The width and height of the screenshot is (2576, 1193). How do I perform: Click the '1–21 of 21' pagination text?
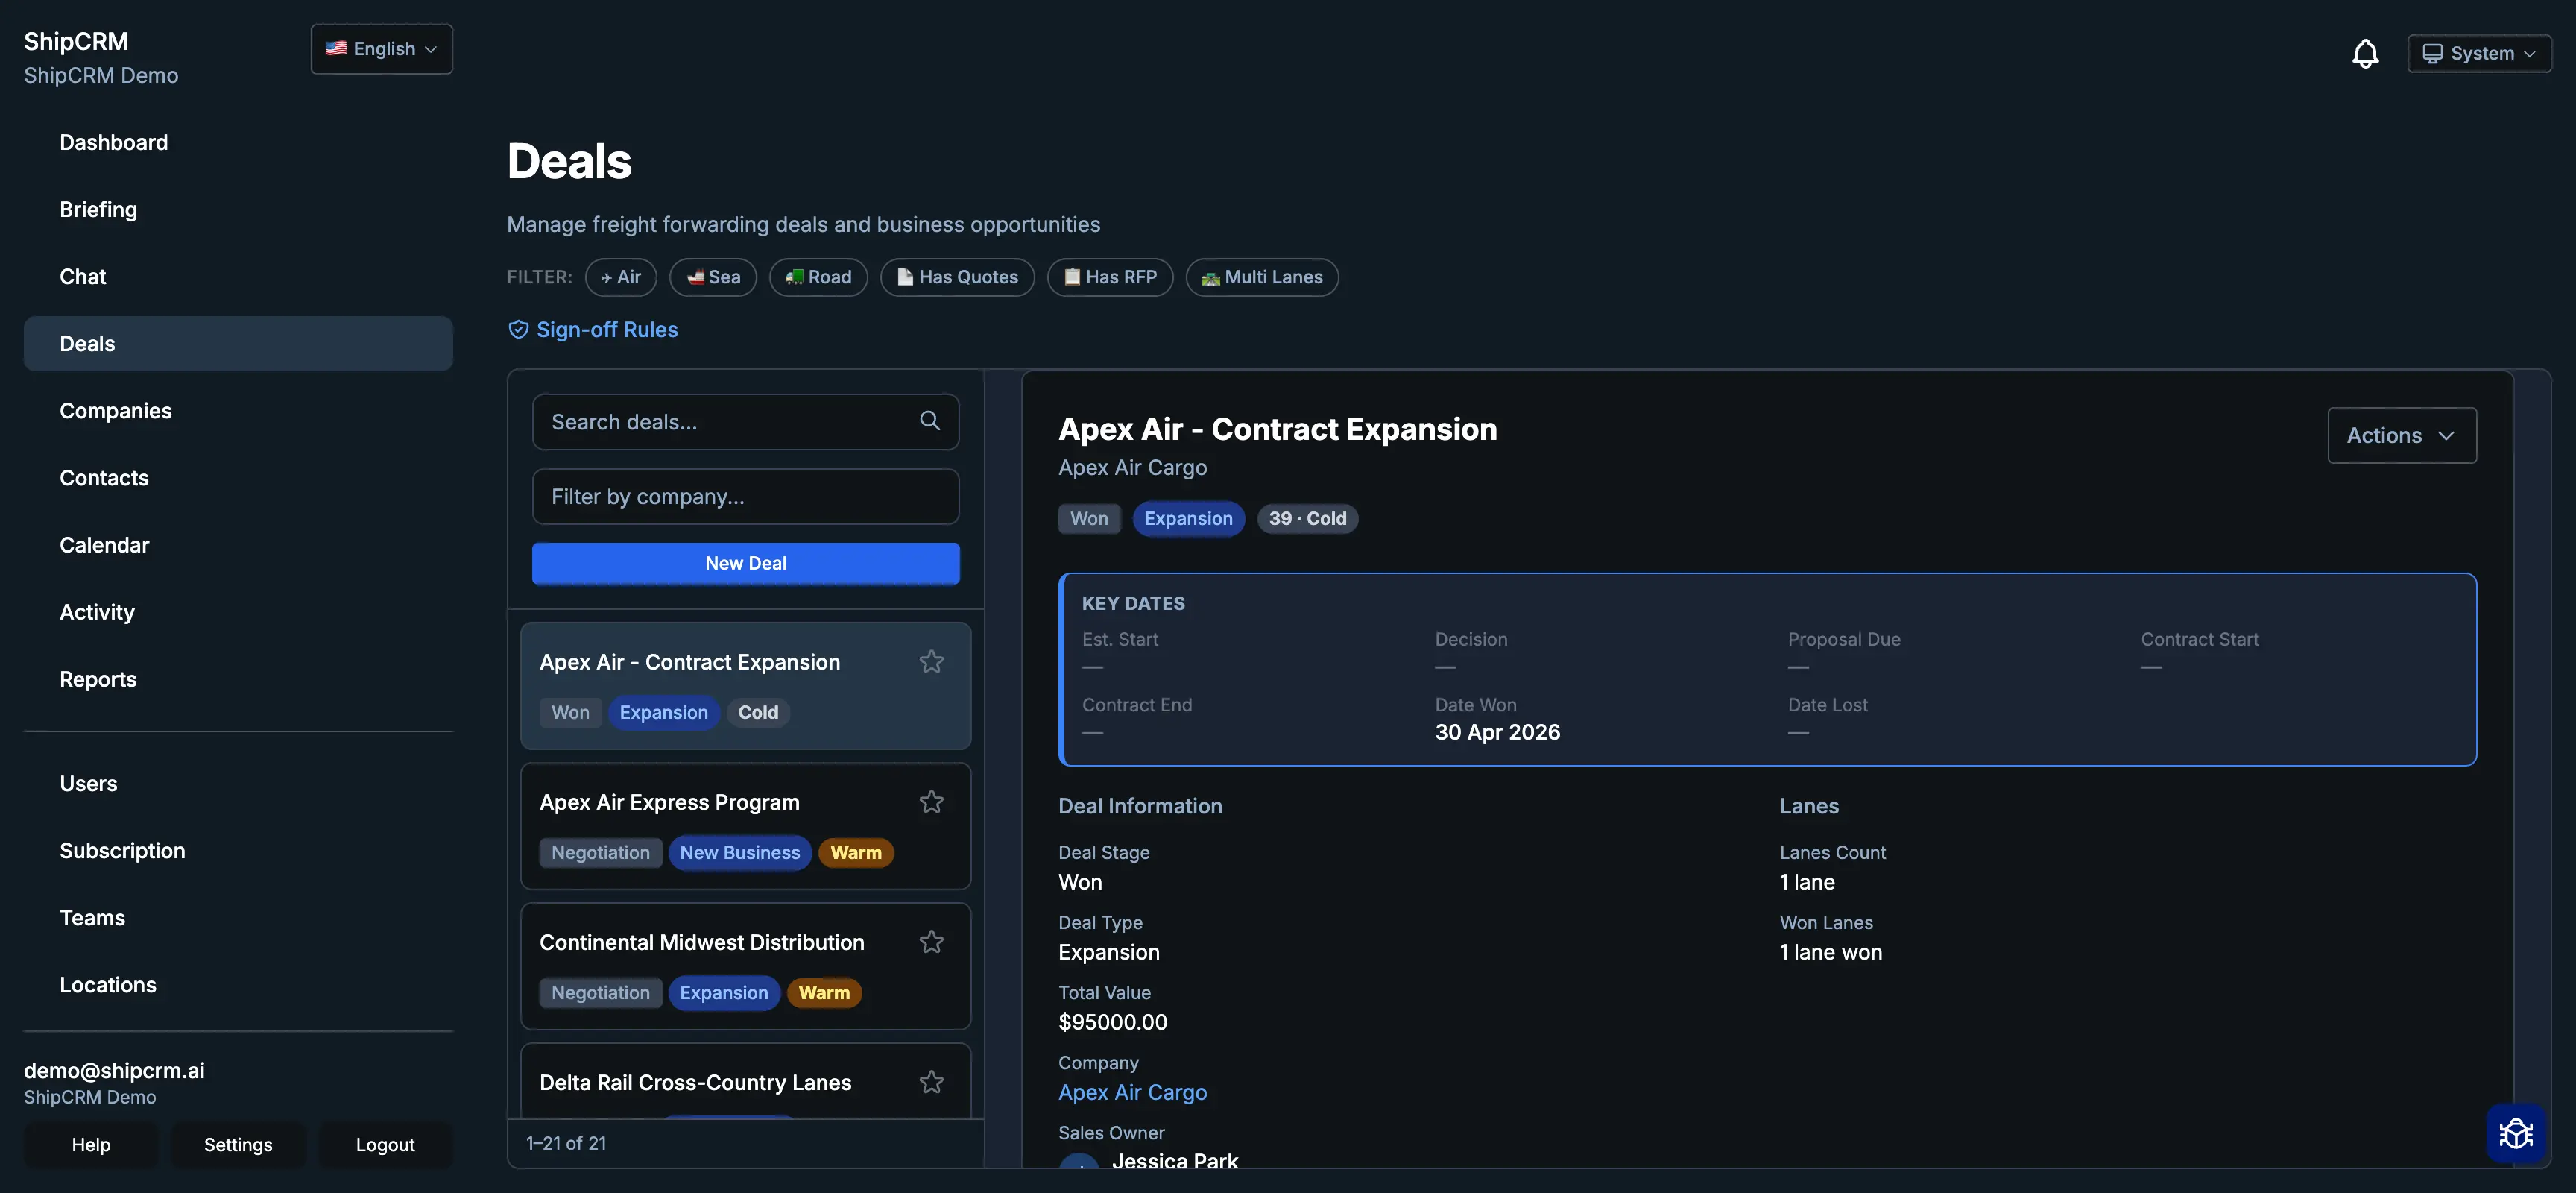click(x=566, y=1143)
